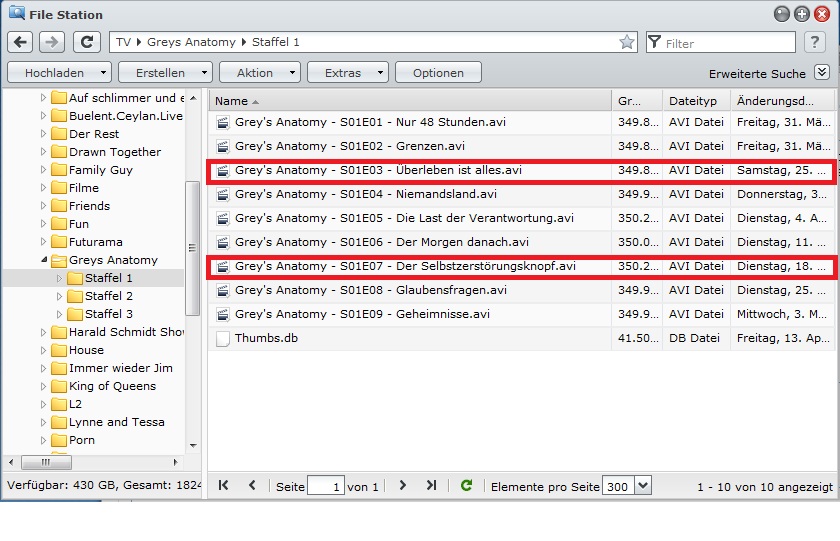This screenshot has width=840, height=541.
Task: Open the Extras menu
Action: [348, 72]
